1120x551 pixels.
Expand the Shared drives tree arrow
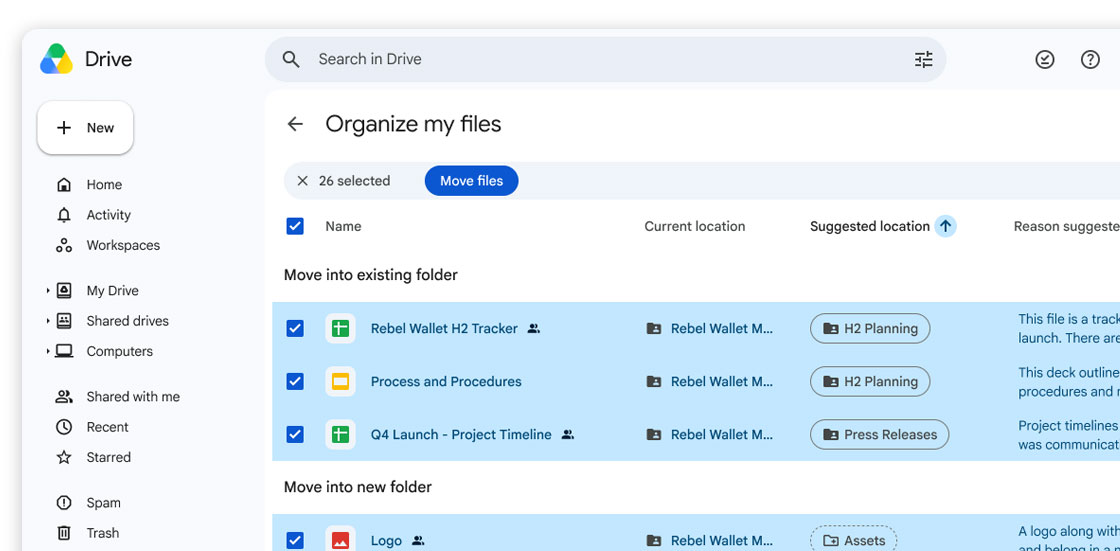pyautogui.click(x=48, y=321)
